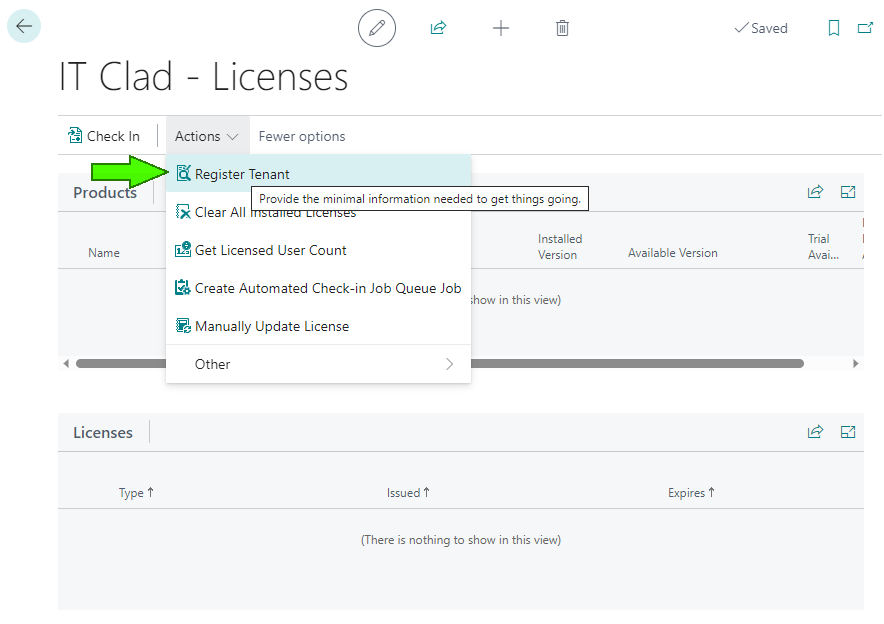
Task: Share the Licenses section
Action: click(815, 432)
